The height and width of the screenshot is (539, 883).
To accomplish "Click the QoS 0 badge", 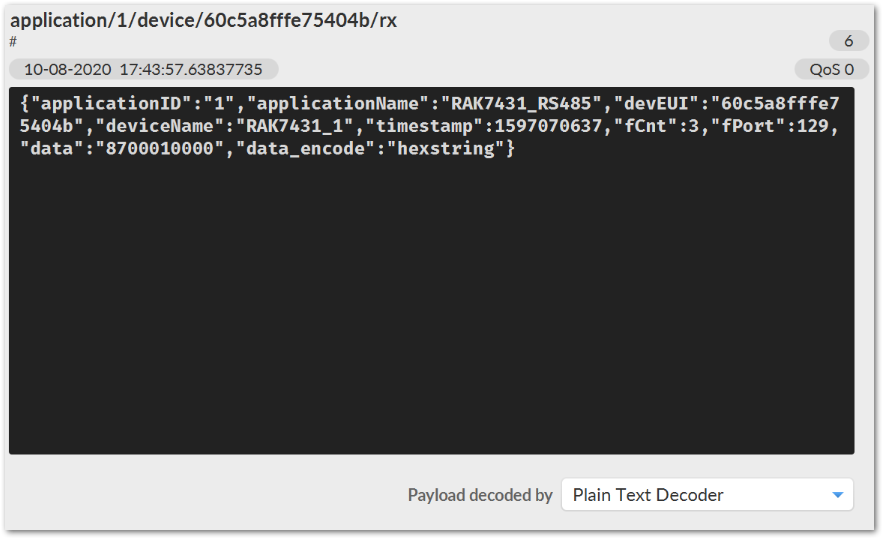I will [831, 69].
